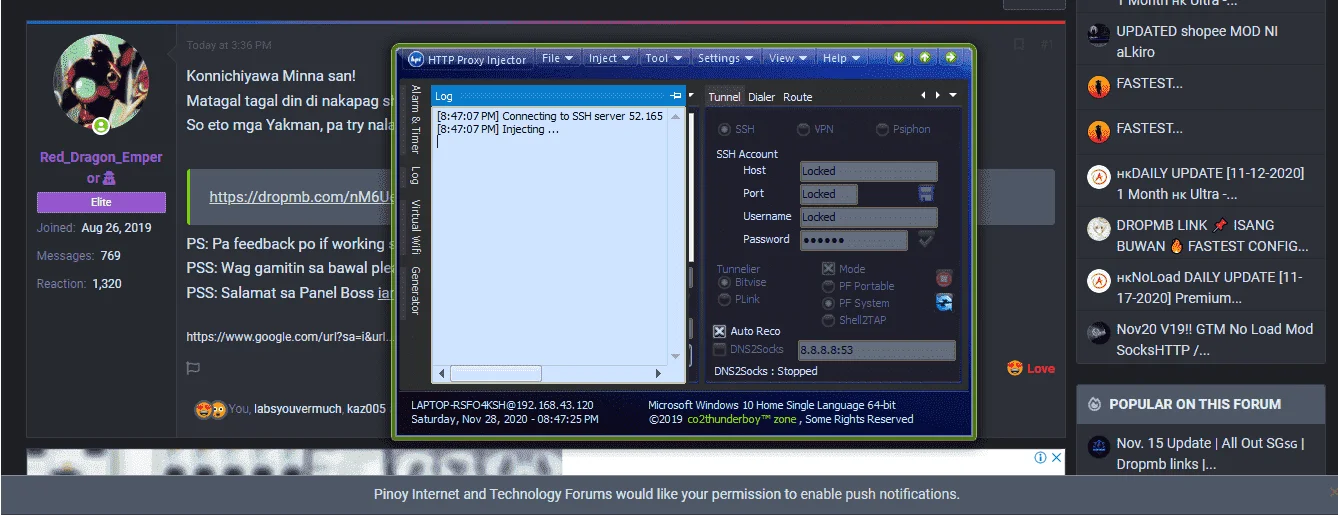Click the red stop icon beside Mode

click(x=944, y=278)
